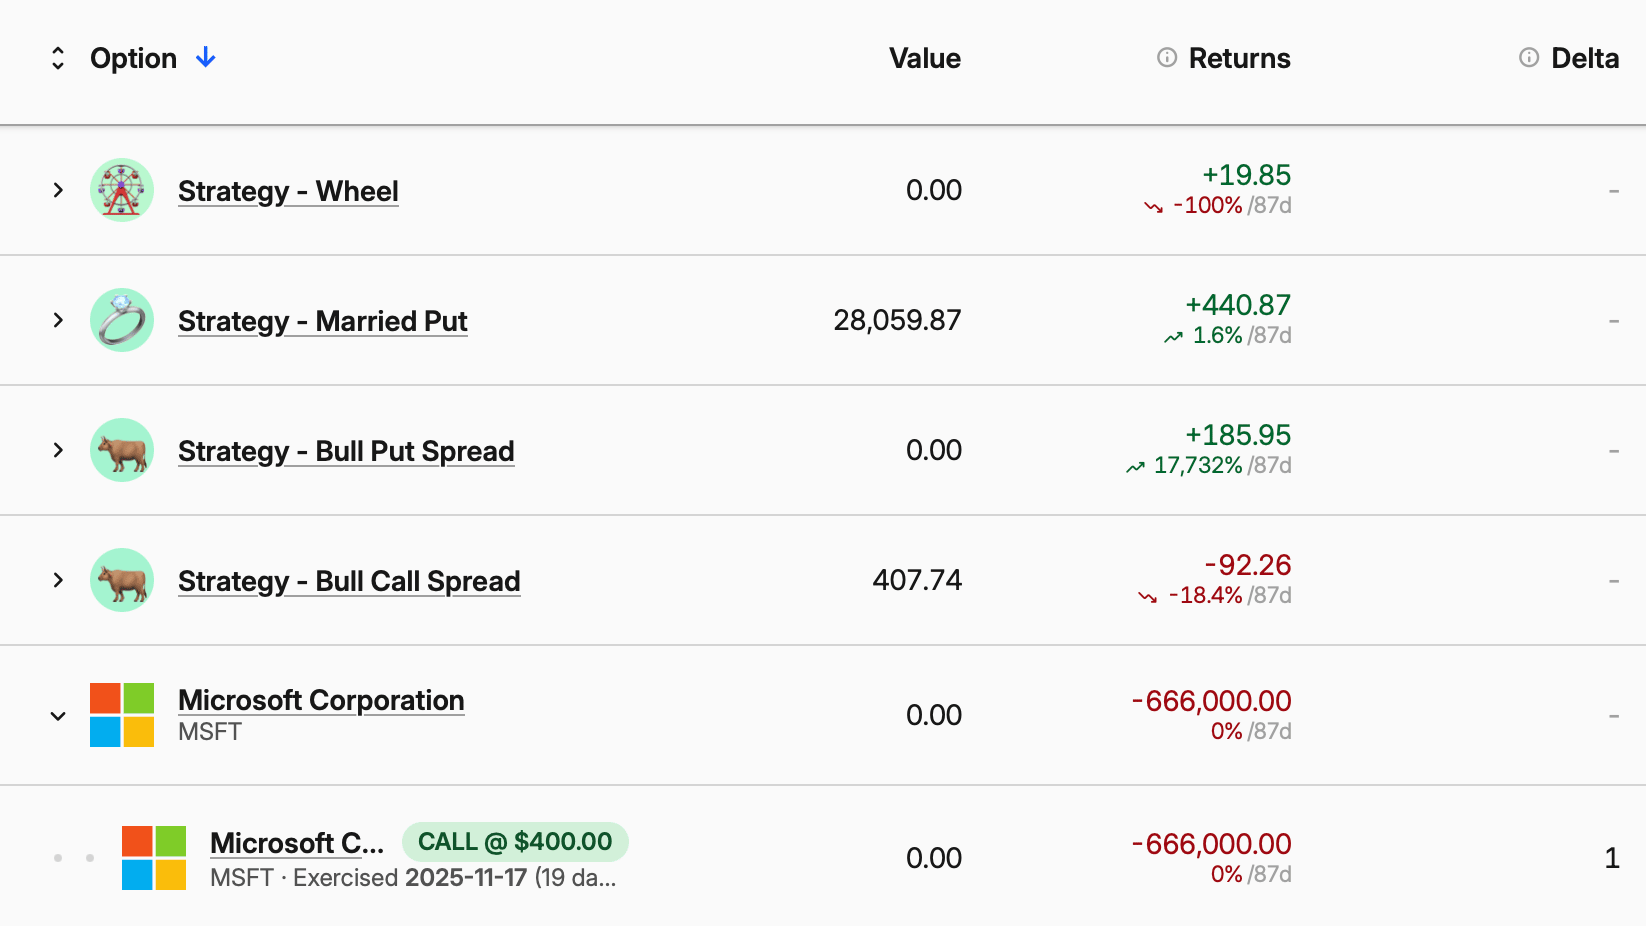Viewport: 1646px width, 926px height.
Task: Select the Returns column header
Action: (1240, 58)
